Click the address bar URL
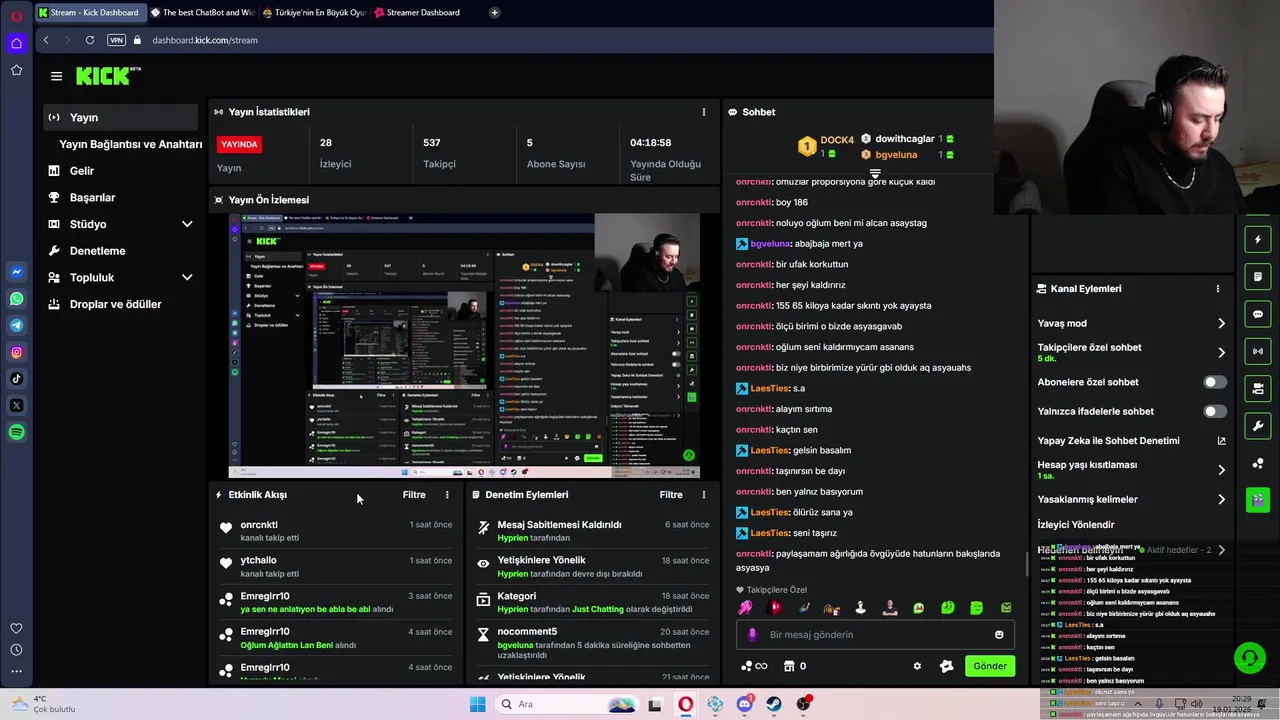This screenshot has height=720, width=1280. tap(205, 40)
